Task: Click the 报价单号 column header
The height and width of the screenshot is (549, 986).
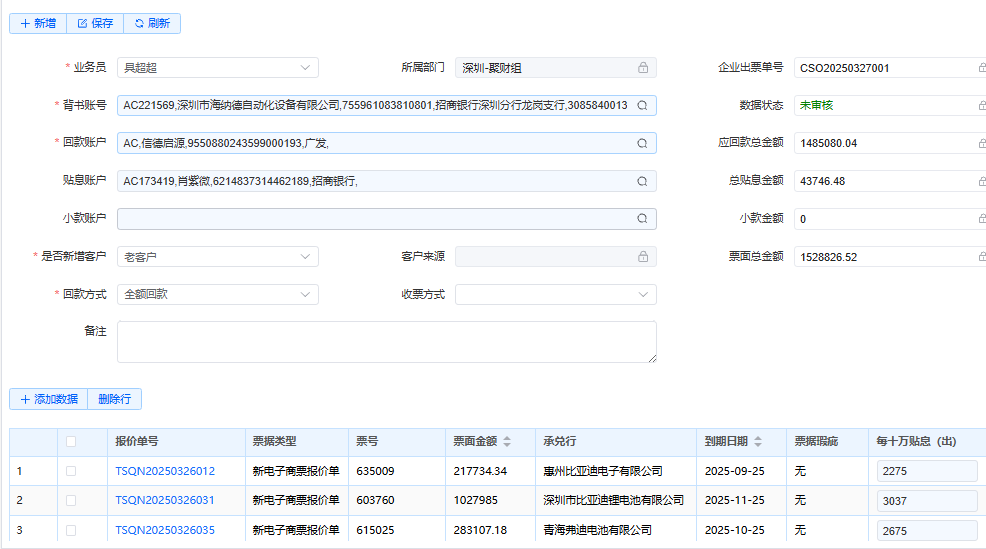Action: coord(177,441)
